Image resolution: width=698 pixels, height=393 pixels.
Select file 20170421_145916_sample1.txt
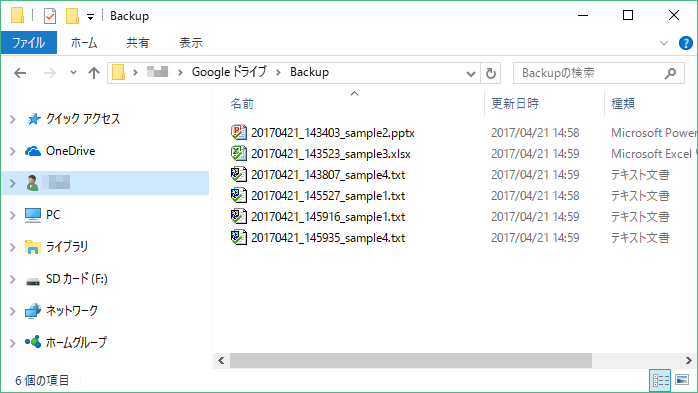328,217
